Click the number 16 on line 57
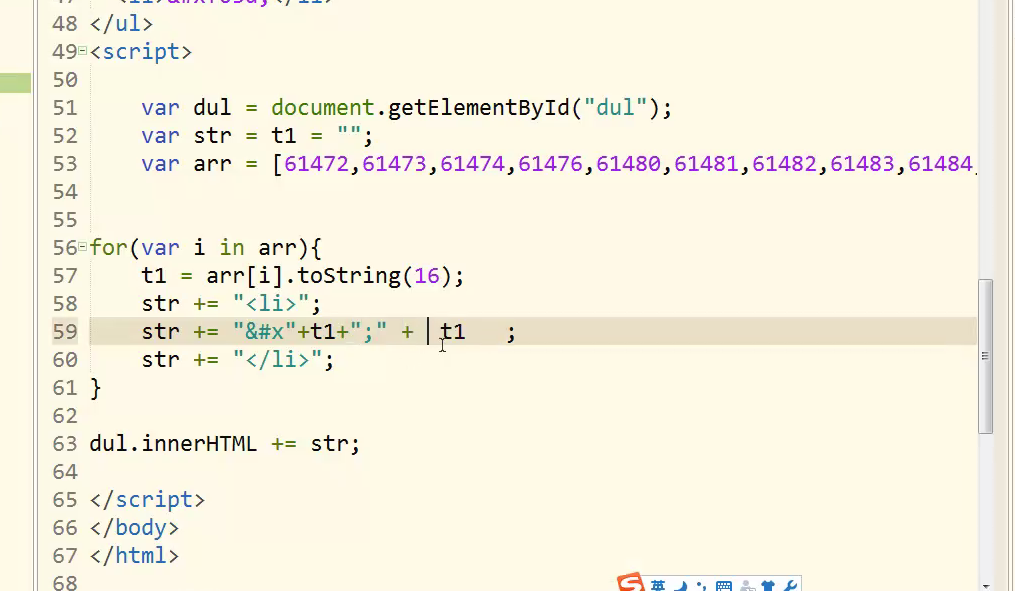 click(427, 276)
